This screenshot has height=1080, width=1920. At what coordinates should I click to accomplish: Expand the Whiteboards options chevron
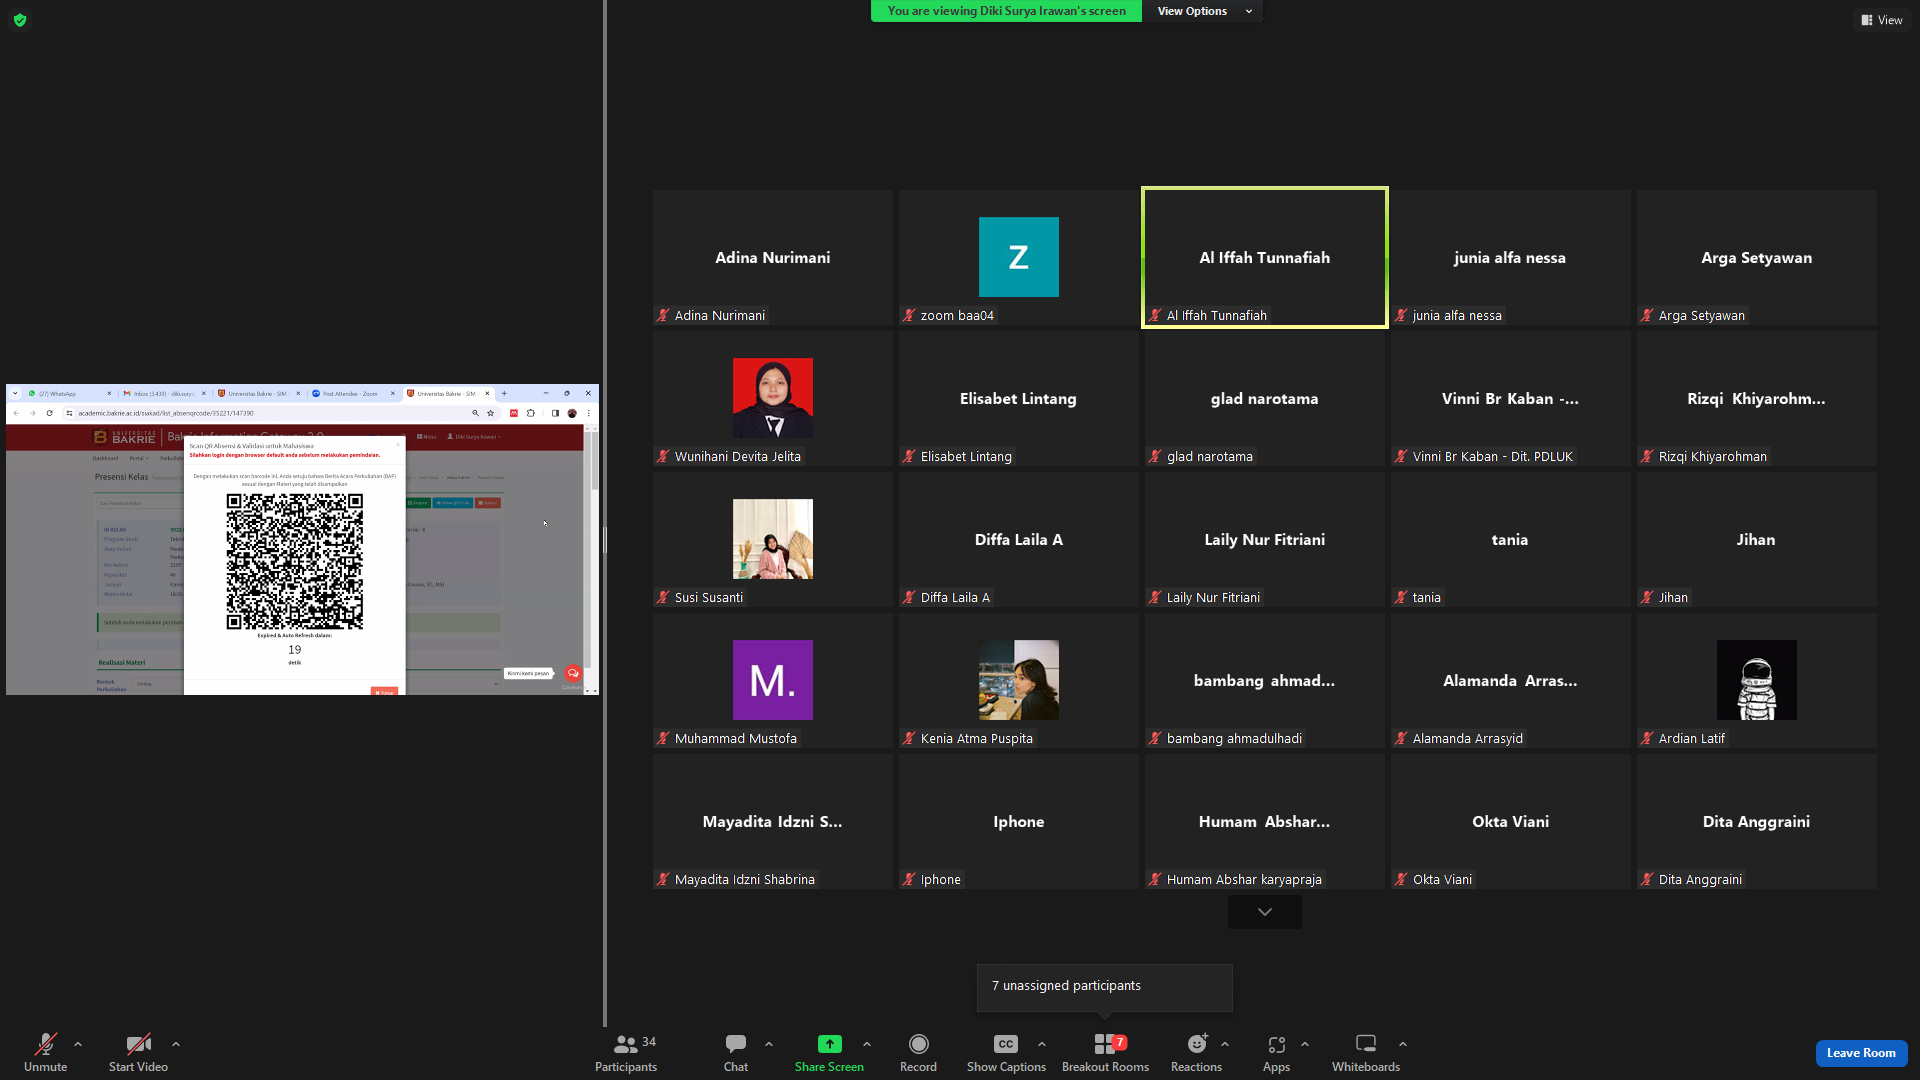[1403, 1044]
